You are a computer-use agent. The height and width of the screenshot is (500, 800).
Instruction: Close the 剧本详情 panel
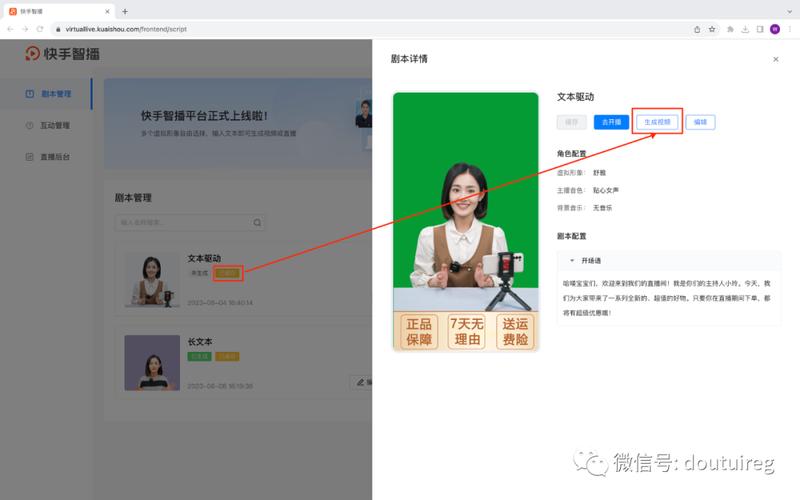(x=776, y=59)
